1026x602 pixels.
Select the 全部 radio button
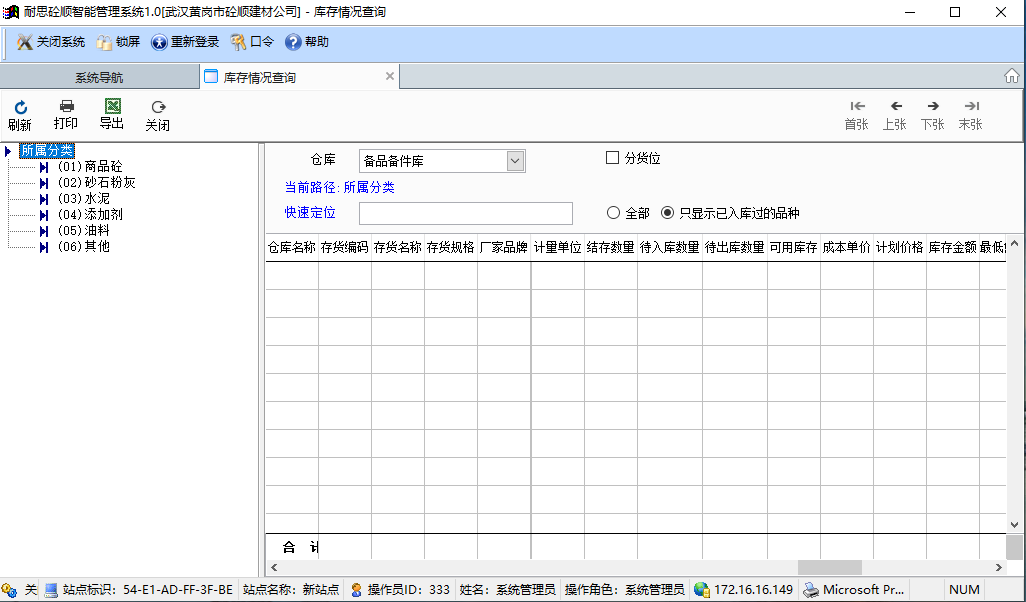coord(613,213)
